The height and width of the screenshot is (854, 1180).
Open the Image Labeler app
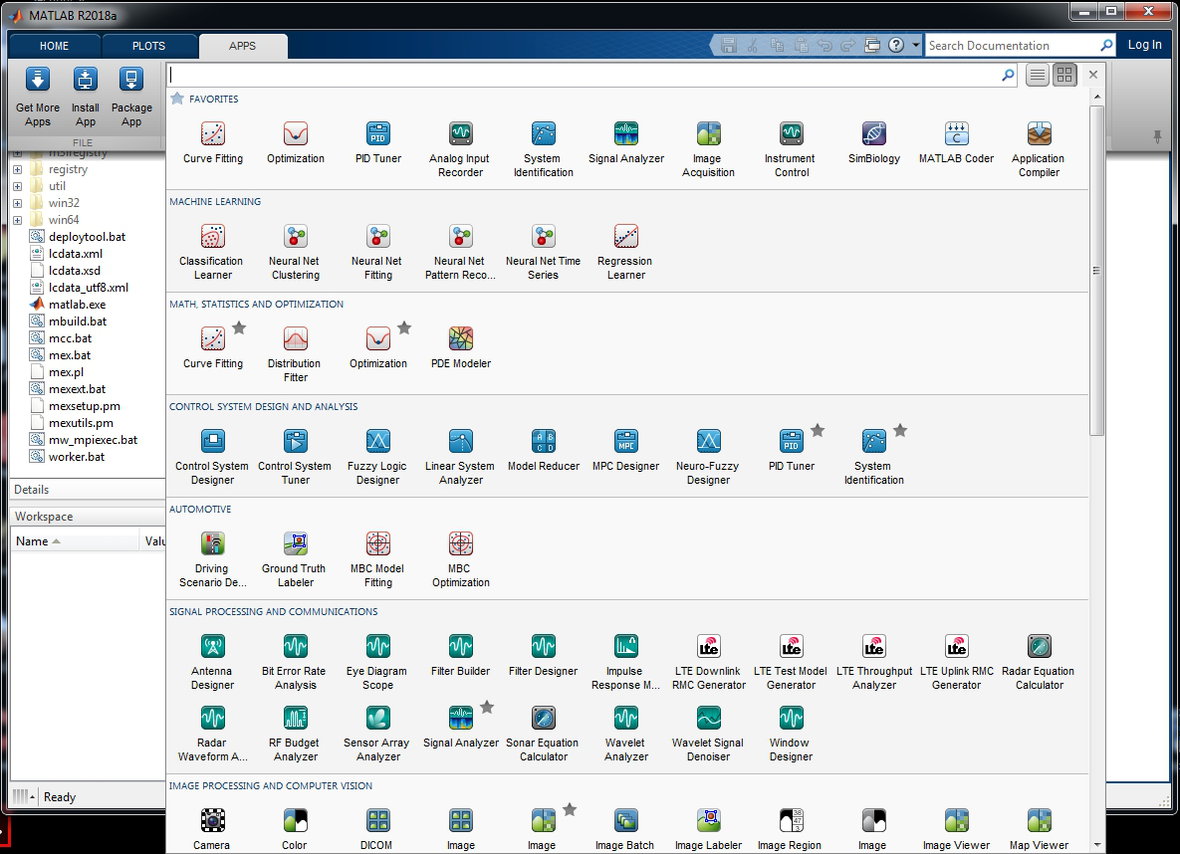pyautogui.click(x=708, y=828)
